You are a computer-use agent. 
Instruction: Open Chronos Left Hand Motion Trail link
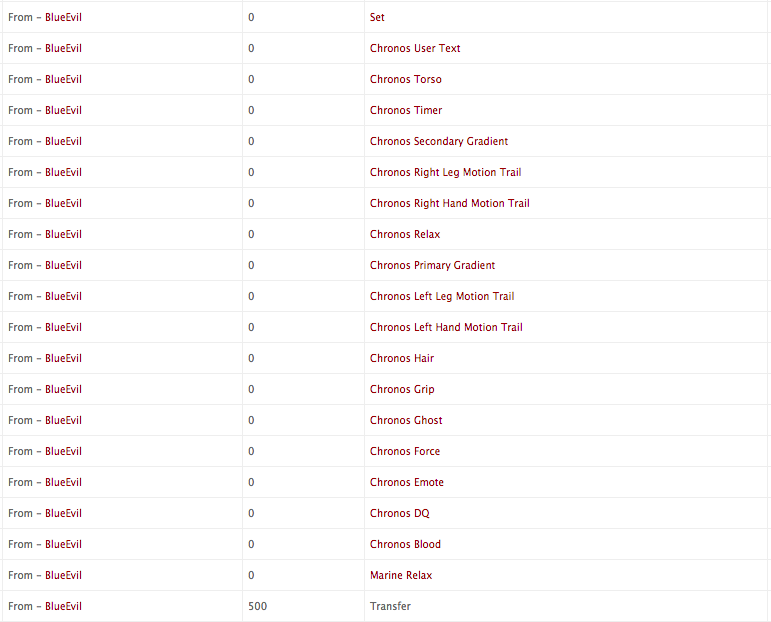446,327
